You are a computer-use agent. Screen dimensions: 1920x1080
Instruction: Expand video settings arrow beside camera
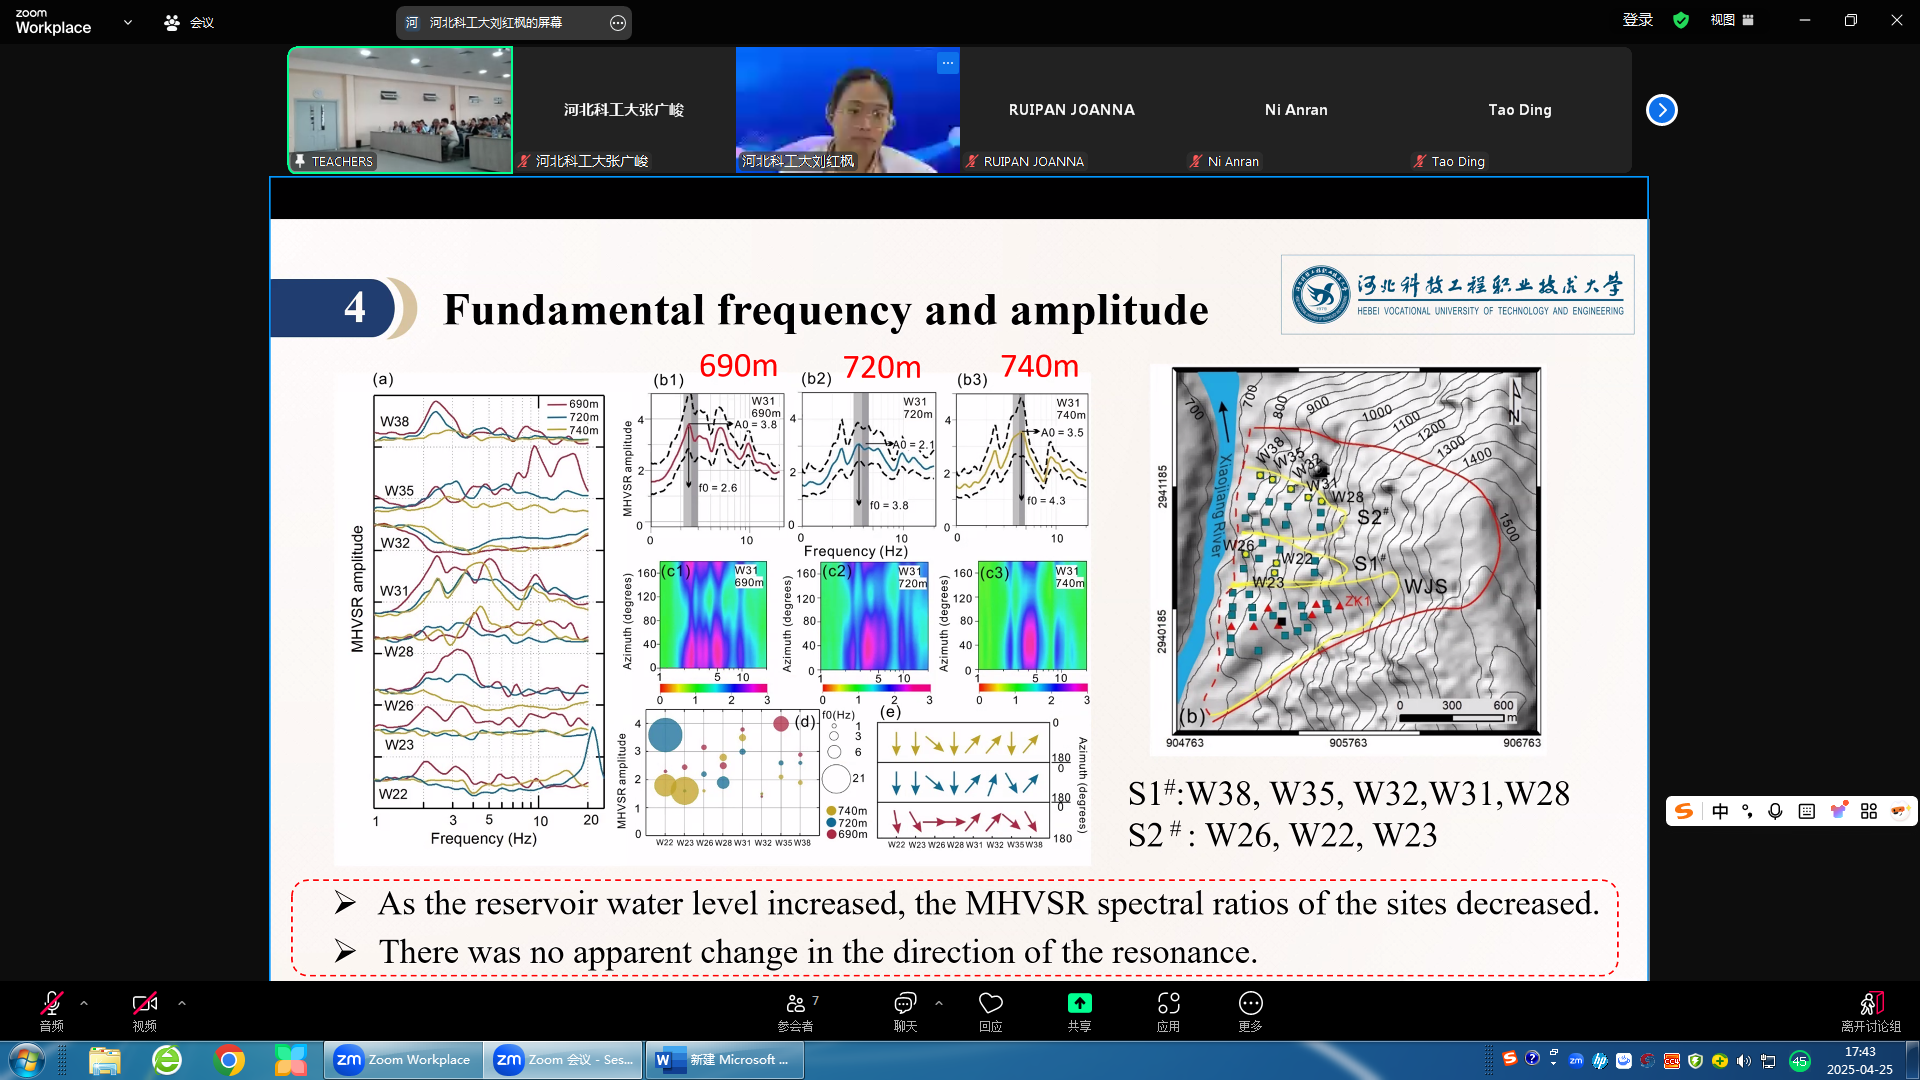tap(181, 1003)
